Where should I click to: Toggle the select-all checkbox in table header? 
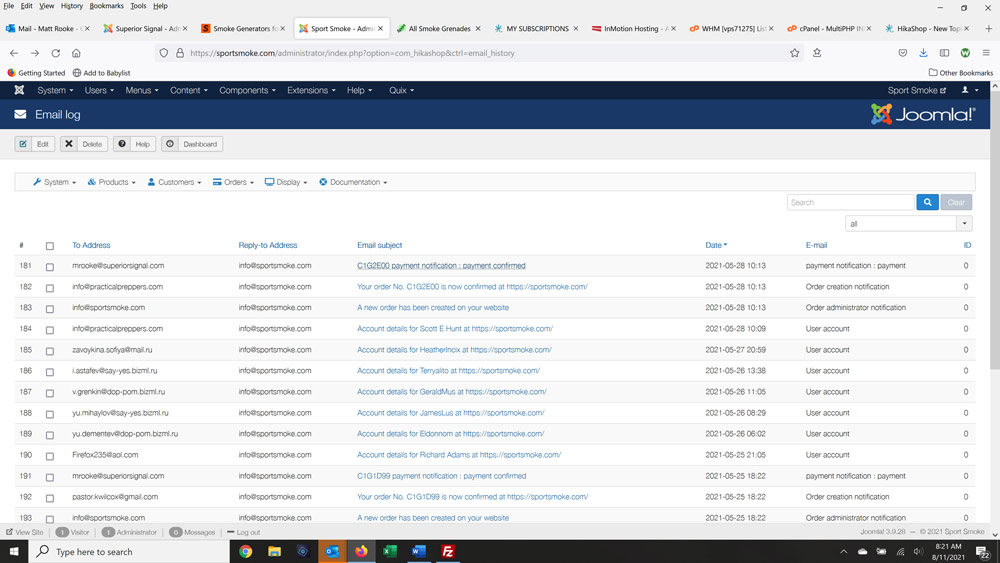(50, 246)
